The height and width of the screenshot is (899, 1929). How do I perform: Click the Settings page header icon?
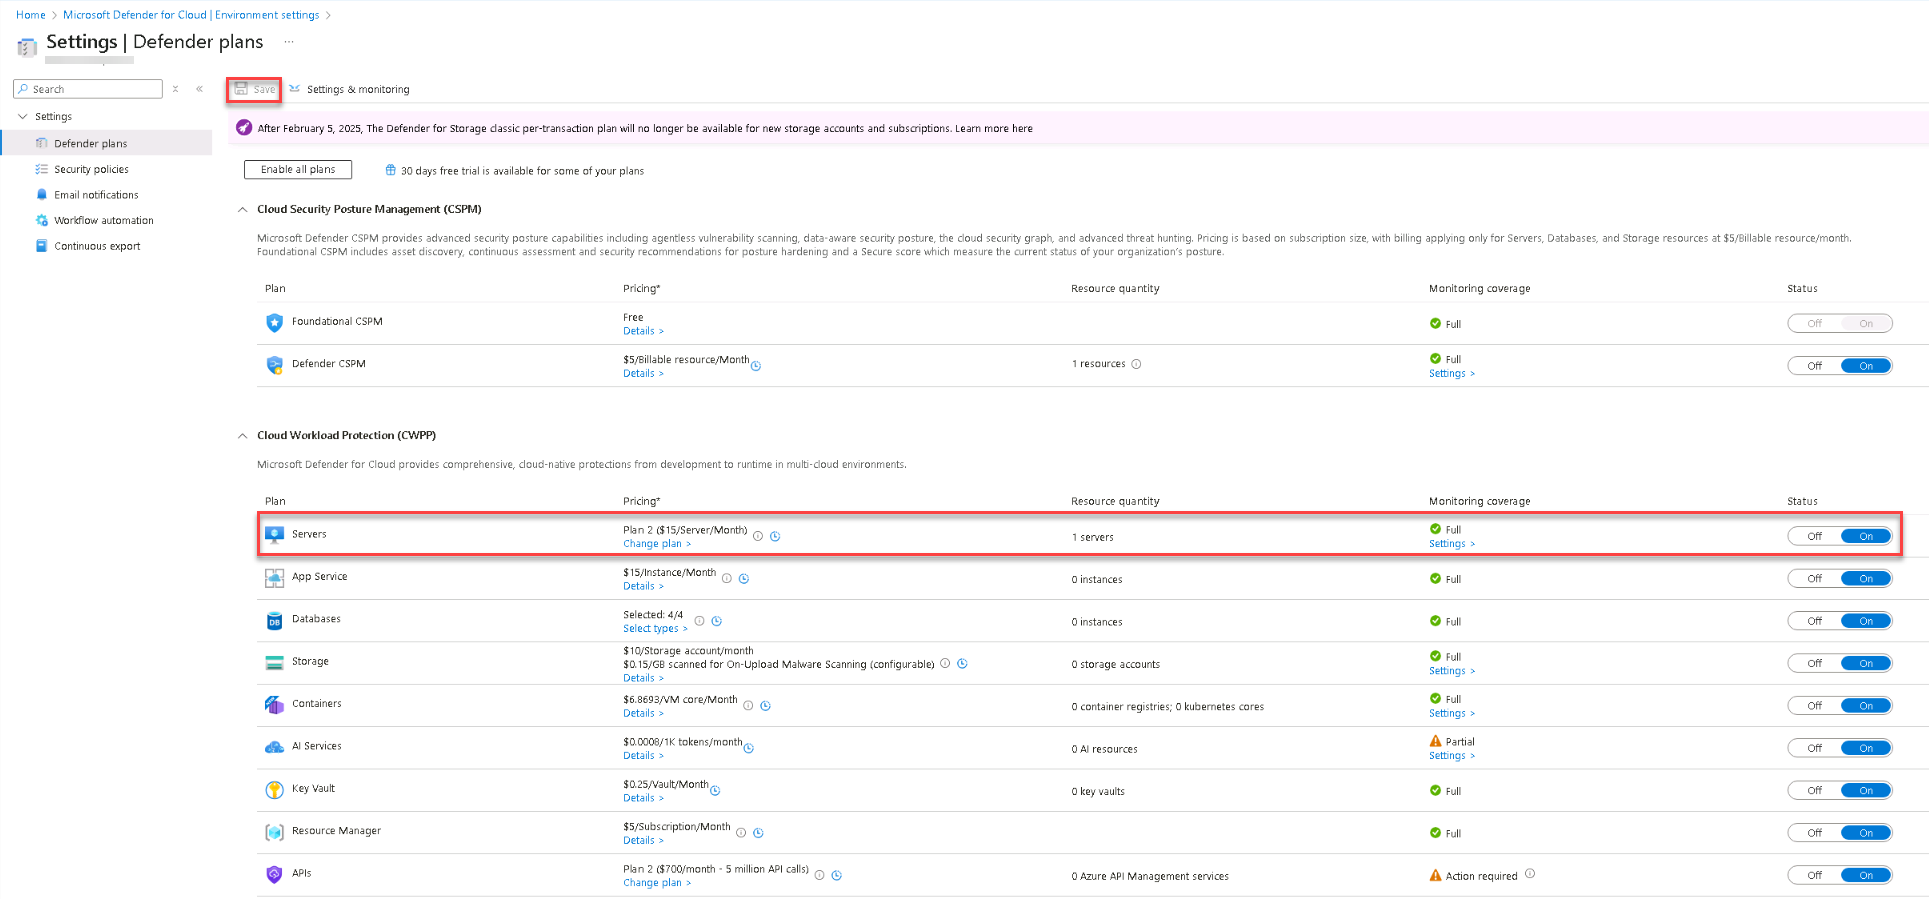[x=27, y=47]
